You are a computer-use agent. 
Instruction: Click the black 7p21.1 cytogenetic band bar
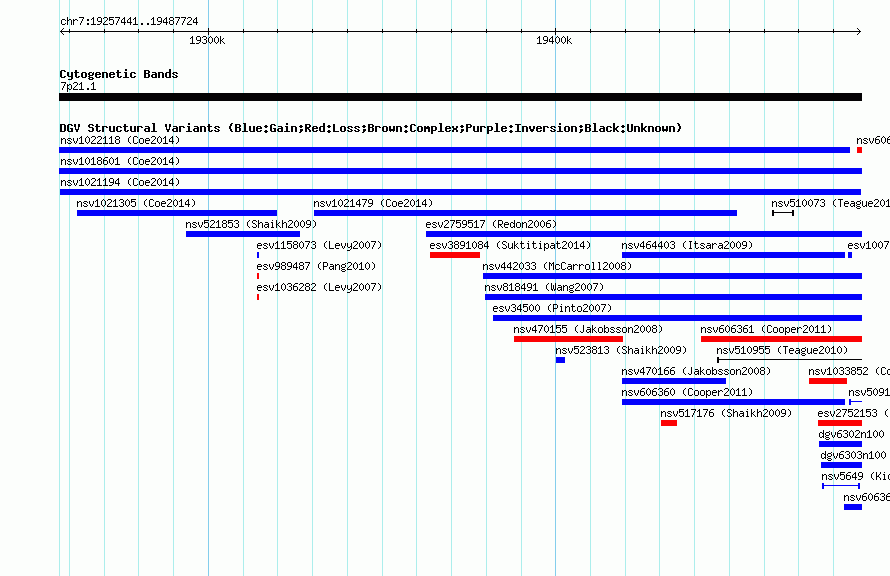[x=460, y=98]
